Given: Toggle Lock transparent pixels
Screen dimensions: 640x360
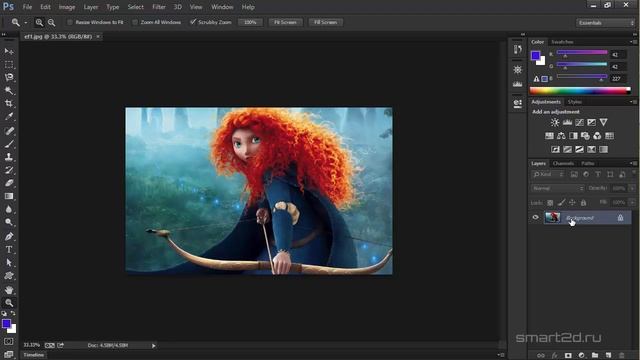Looking at the screenshot, I should point(550,202).
